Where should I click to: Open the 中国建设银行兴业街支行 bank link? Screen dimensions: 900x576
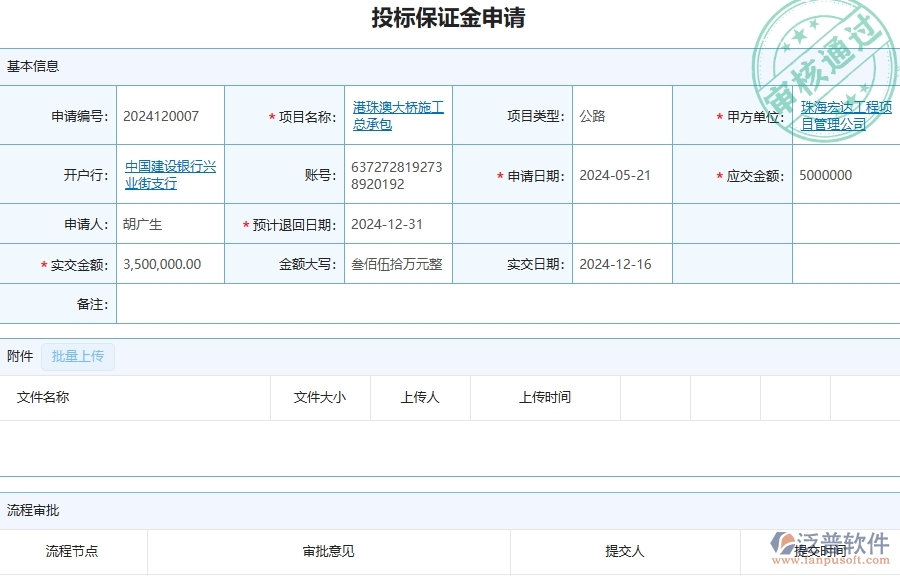click(x=167, y=174)
